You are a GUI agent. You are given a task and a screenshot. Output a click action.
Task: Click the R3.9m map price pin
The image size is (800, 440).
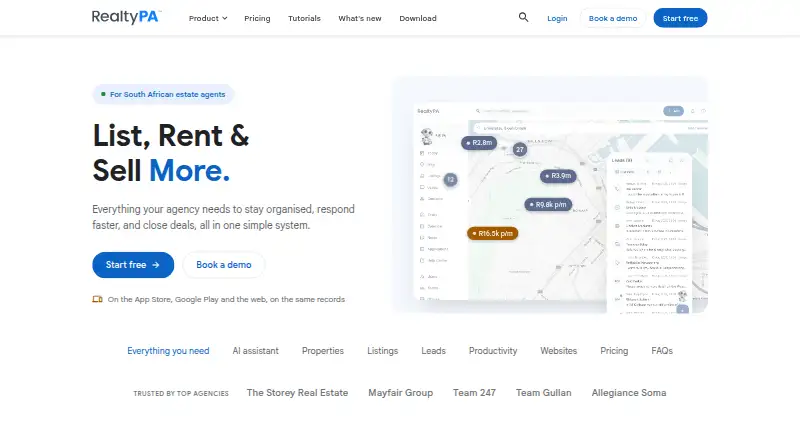point(558,176)
